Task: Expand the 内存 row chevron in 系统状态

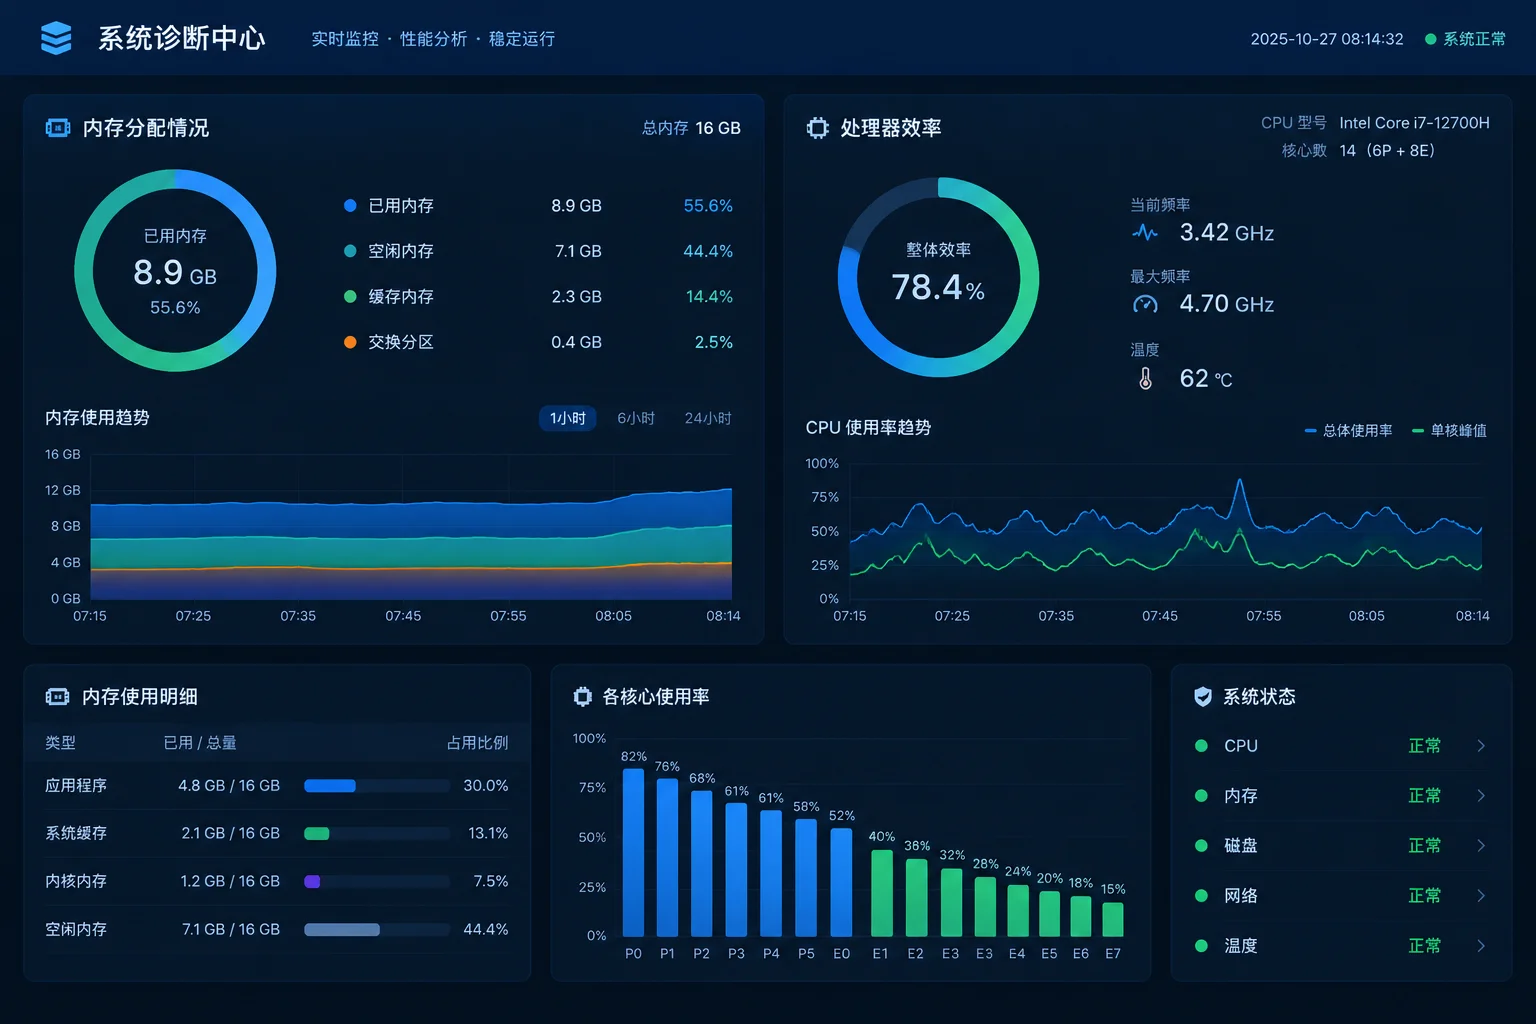Action: point(1481,796)
